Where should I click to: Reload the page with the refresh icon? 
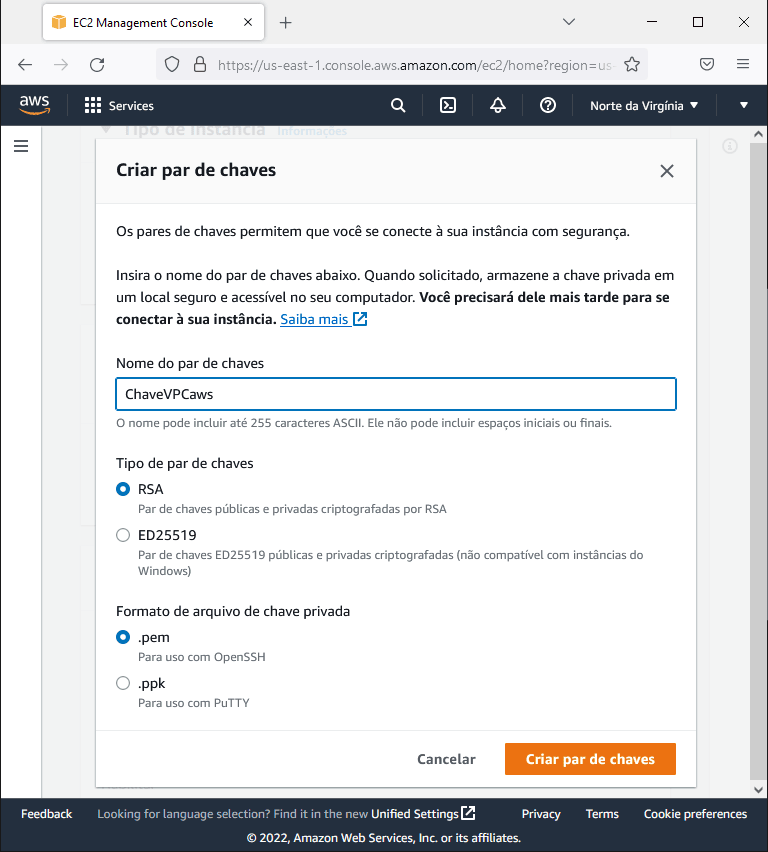tap(97, 65)
